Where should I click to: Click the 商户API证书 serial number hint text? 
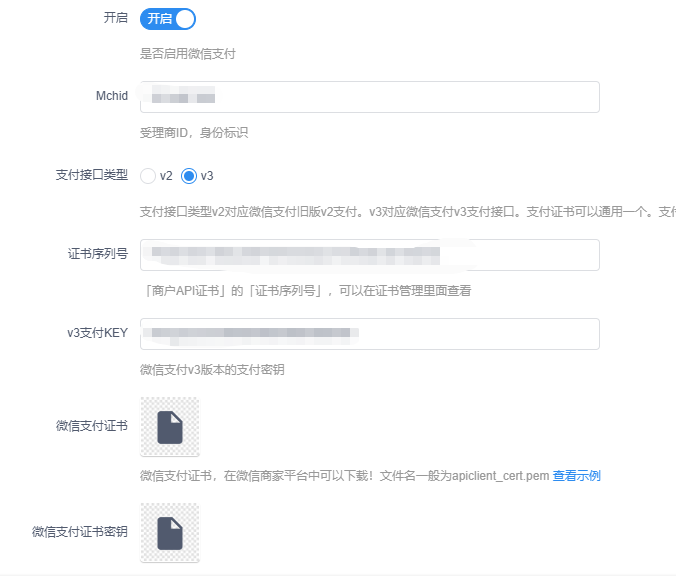point(306,291)
